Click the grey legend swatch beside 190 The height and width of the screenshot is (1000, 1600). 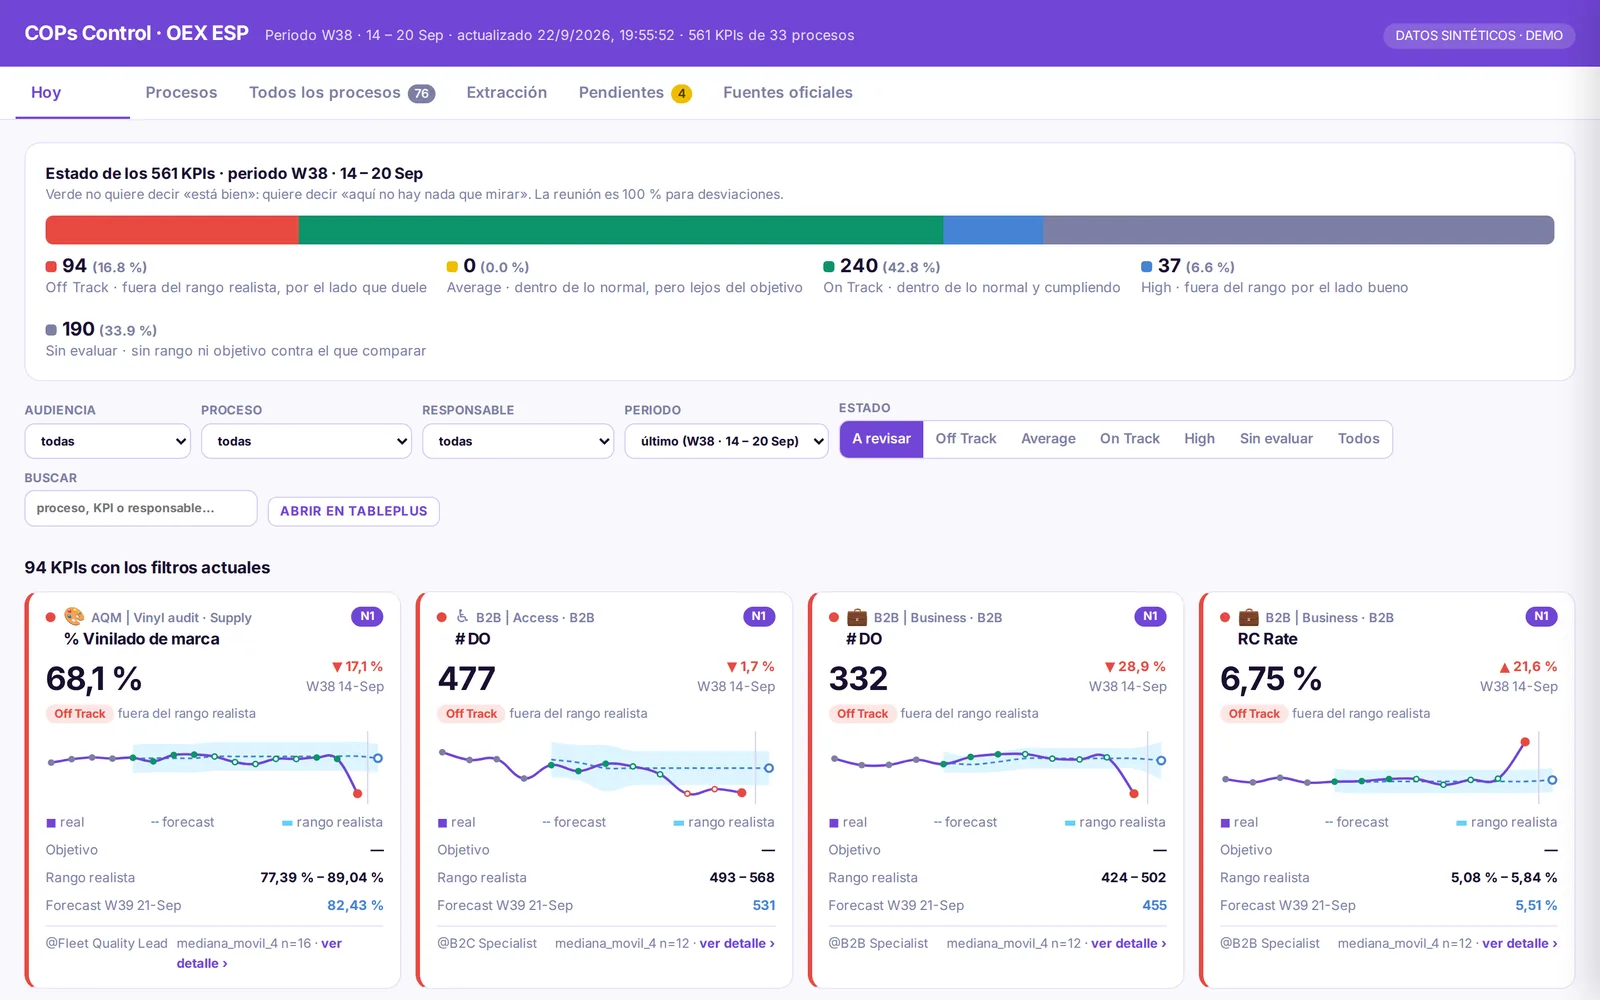[x=51, y=330]
